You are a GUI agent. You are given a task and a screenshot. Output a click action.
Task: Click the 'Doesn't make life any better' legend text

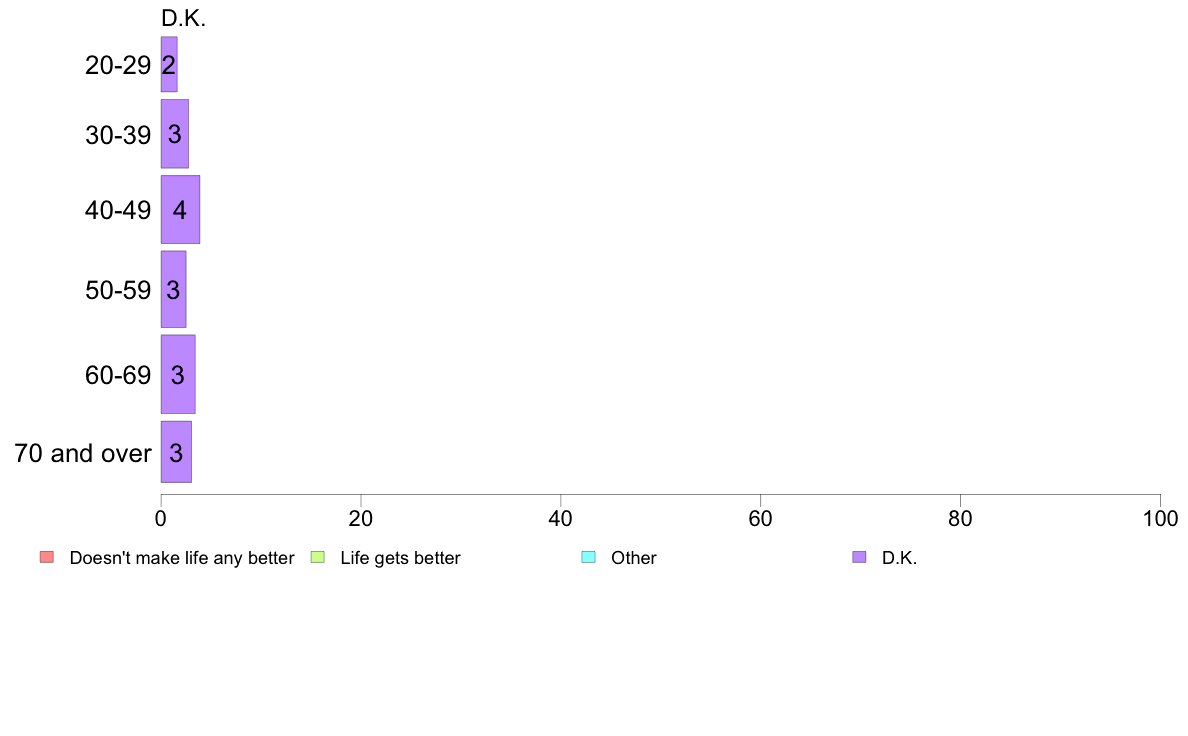click(x=182, y=558)
